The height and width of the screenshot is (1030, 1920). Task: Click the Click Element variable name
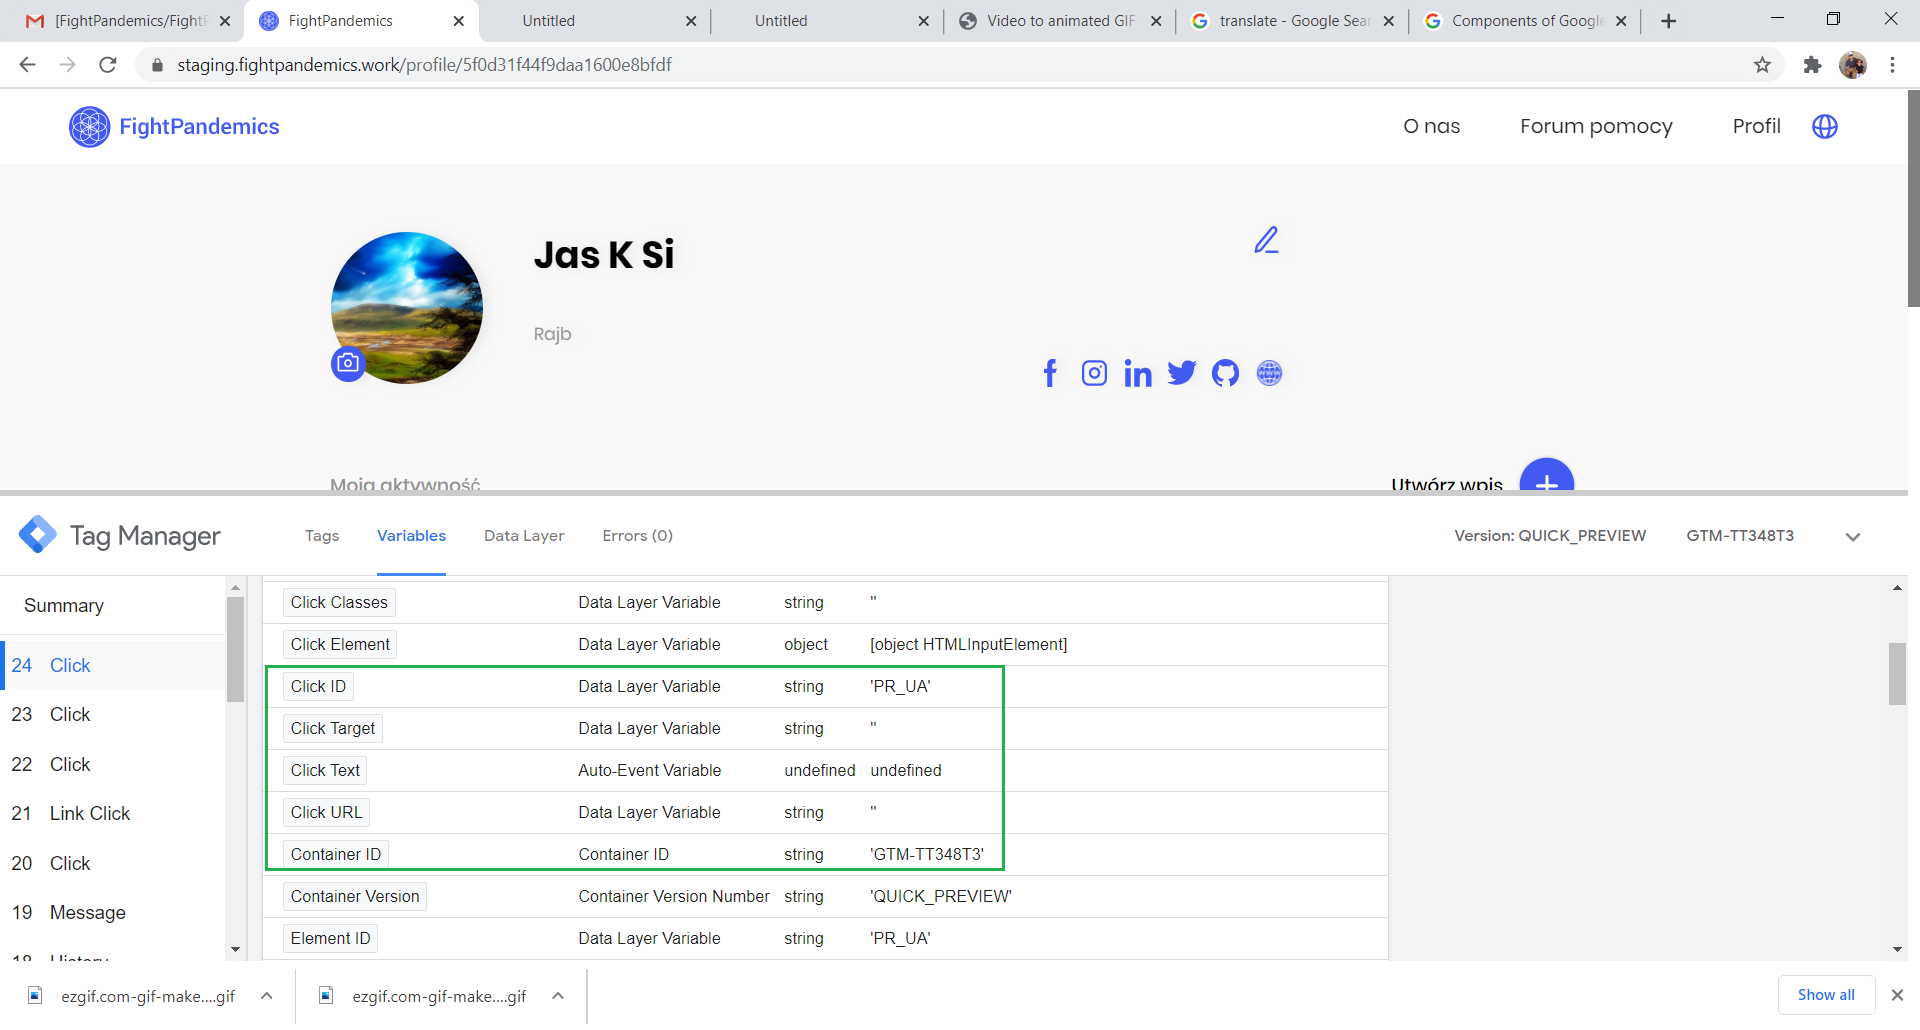coord(340,644)
